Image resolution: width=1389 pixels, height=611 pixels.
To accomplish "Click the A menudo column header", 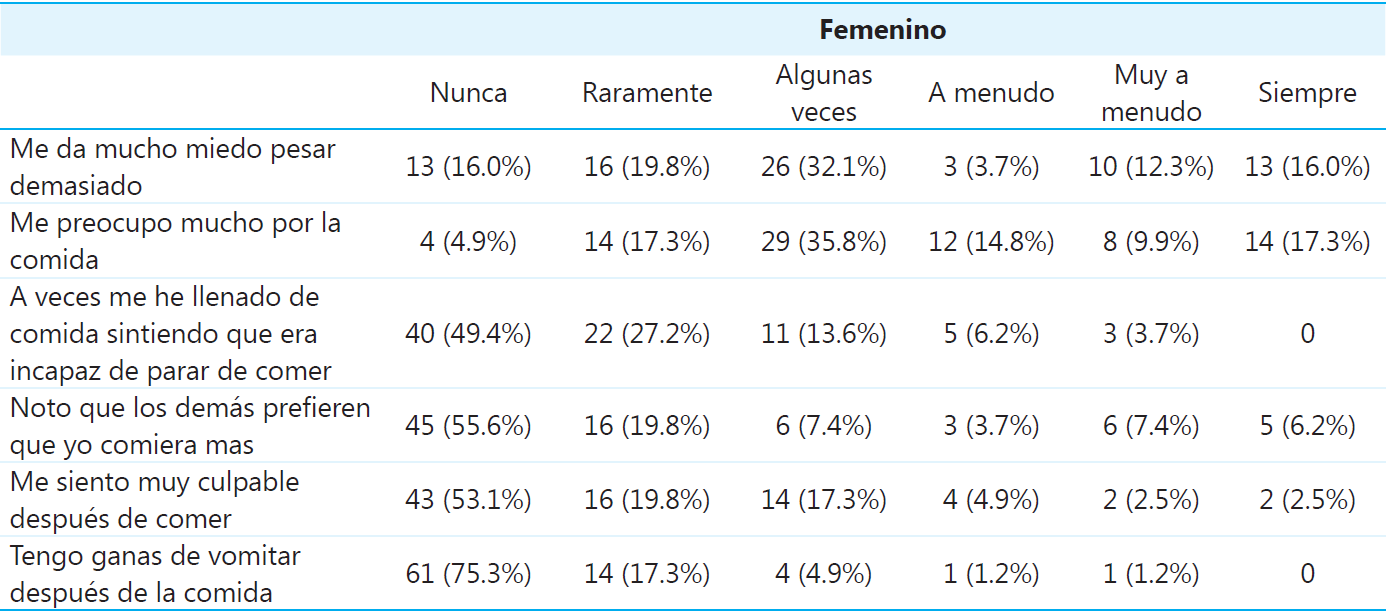I will coord(991,93).
